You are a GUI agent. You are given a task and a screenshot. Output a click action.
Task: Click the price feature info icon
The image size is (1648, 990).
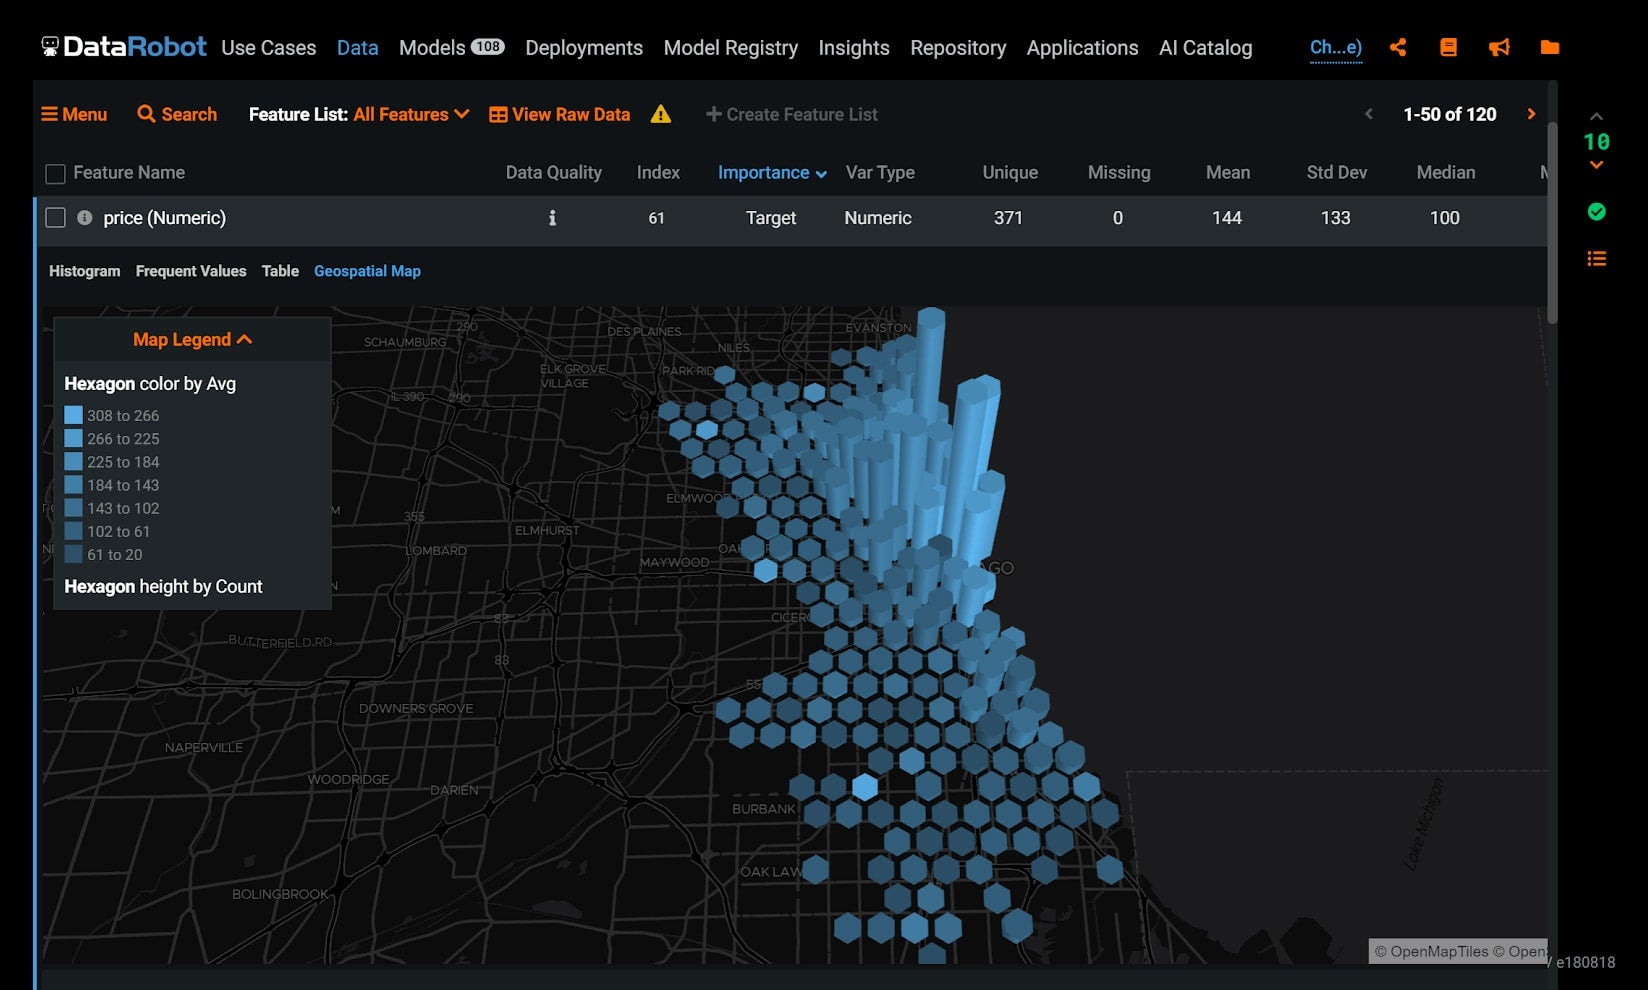[x=85, y=217]
